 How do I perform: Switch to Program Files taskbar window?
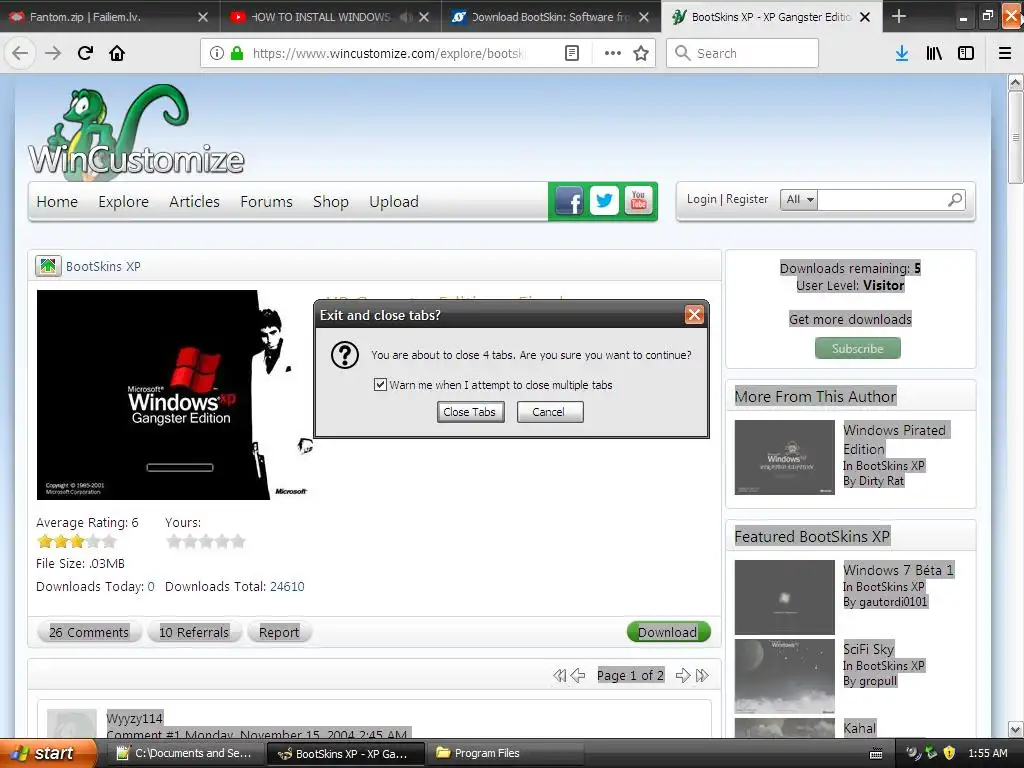507,753
